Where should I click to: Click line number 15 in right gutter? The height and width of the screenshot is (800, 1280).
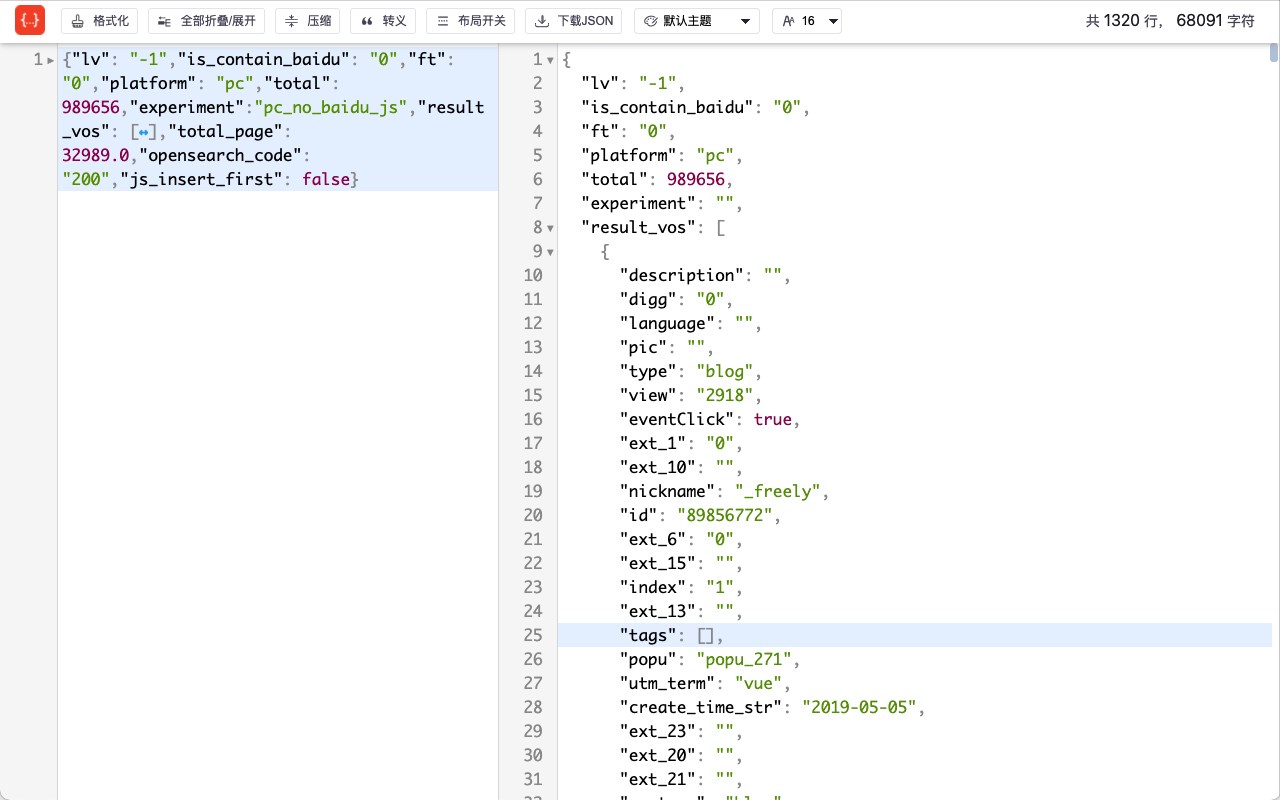pyautogui.click(x=533, y=395)
